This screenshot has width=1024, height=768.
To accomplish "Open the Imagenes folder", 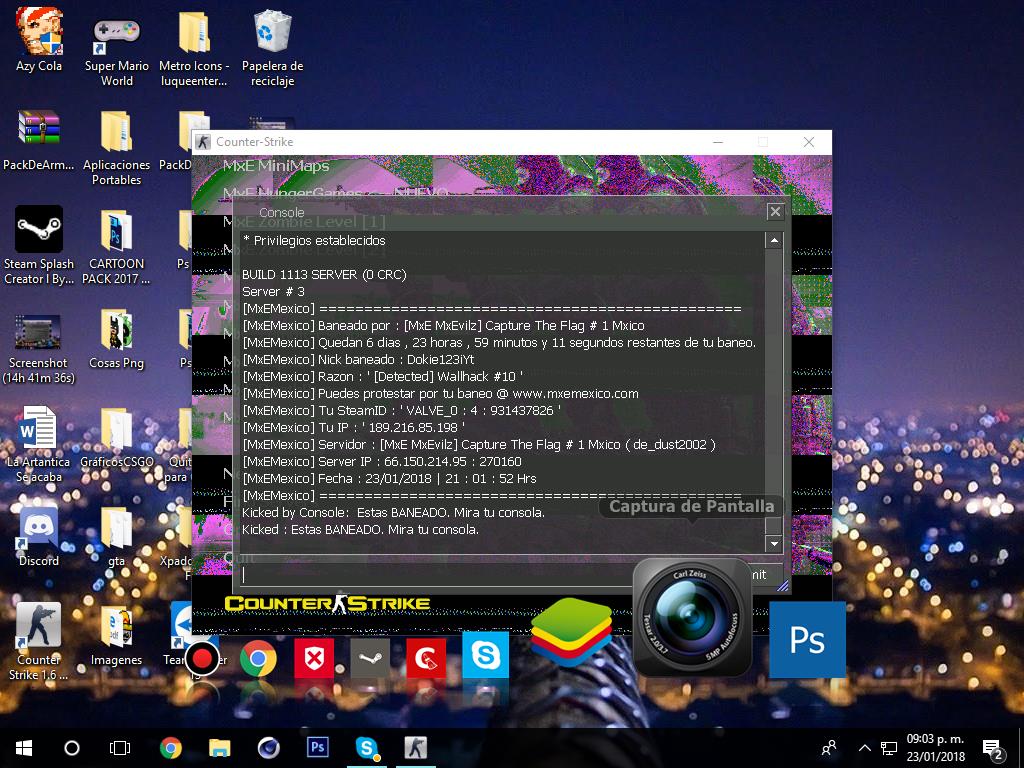I will click(116, 635).
